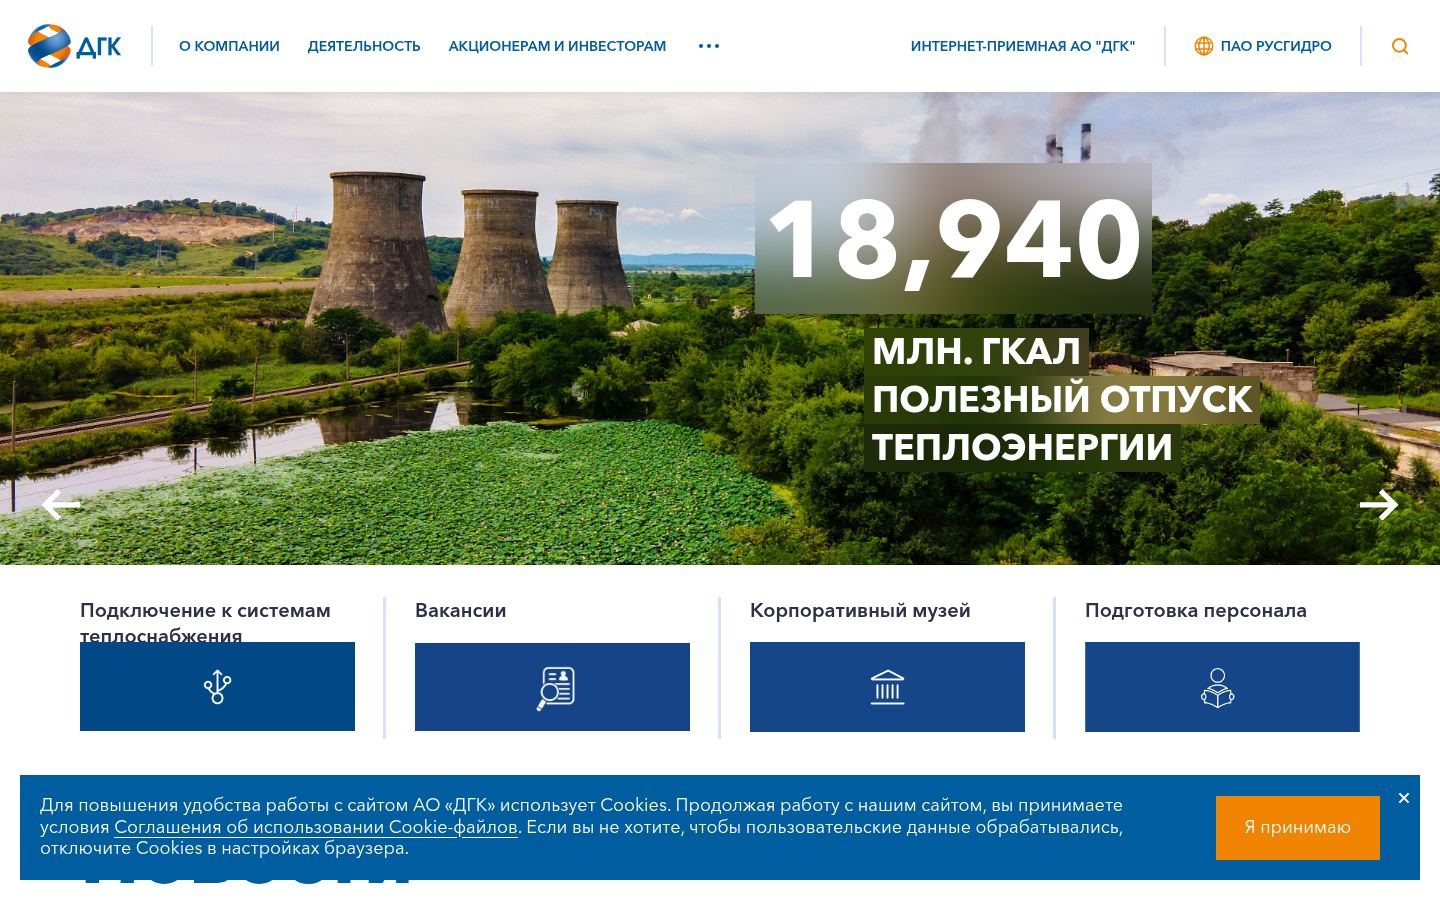Click Подключение к системам теплоснабжения heading
The image size is (1440, 900).
205,622
